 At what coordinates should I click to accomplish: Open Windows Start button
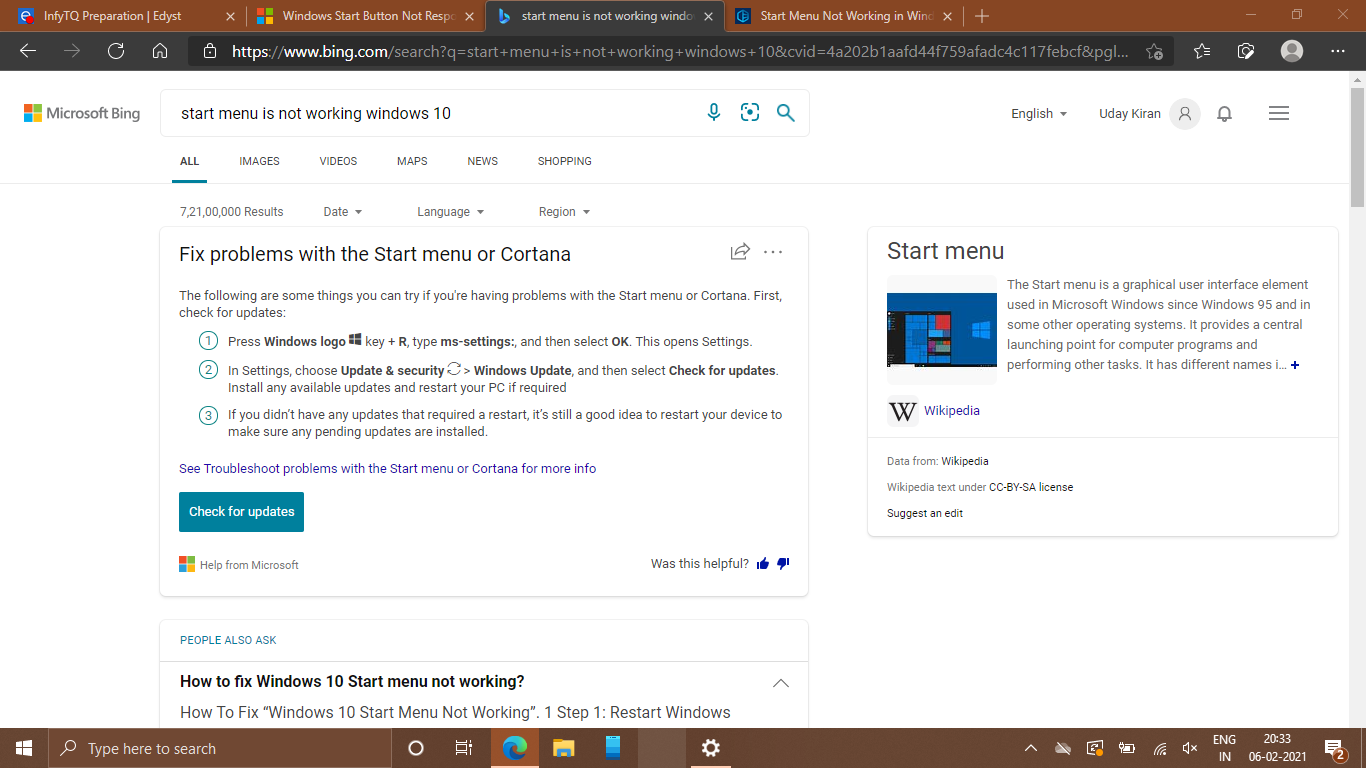(24, 748)
